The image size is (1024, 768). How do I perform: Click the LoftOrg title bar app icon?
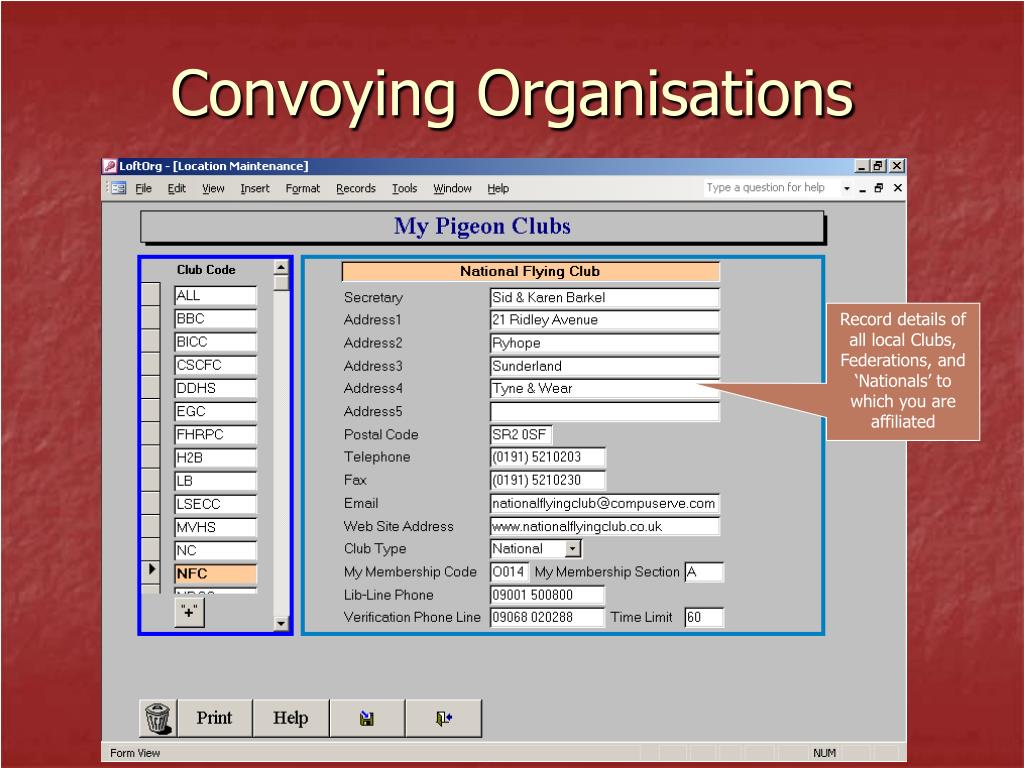tap(110, 166)
